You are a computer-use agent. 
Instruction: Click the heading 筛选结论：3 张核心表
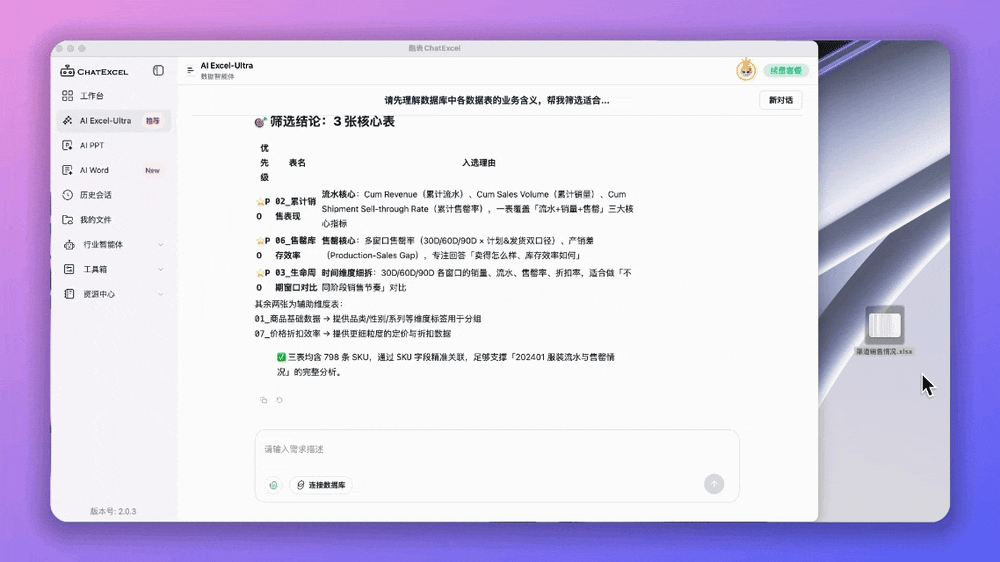click(x=332, y=121)
